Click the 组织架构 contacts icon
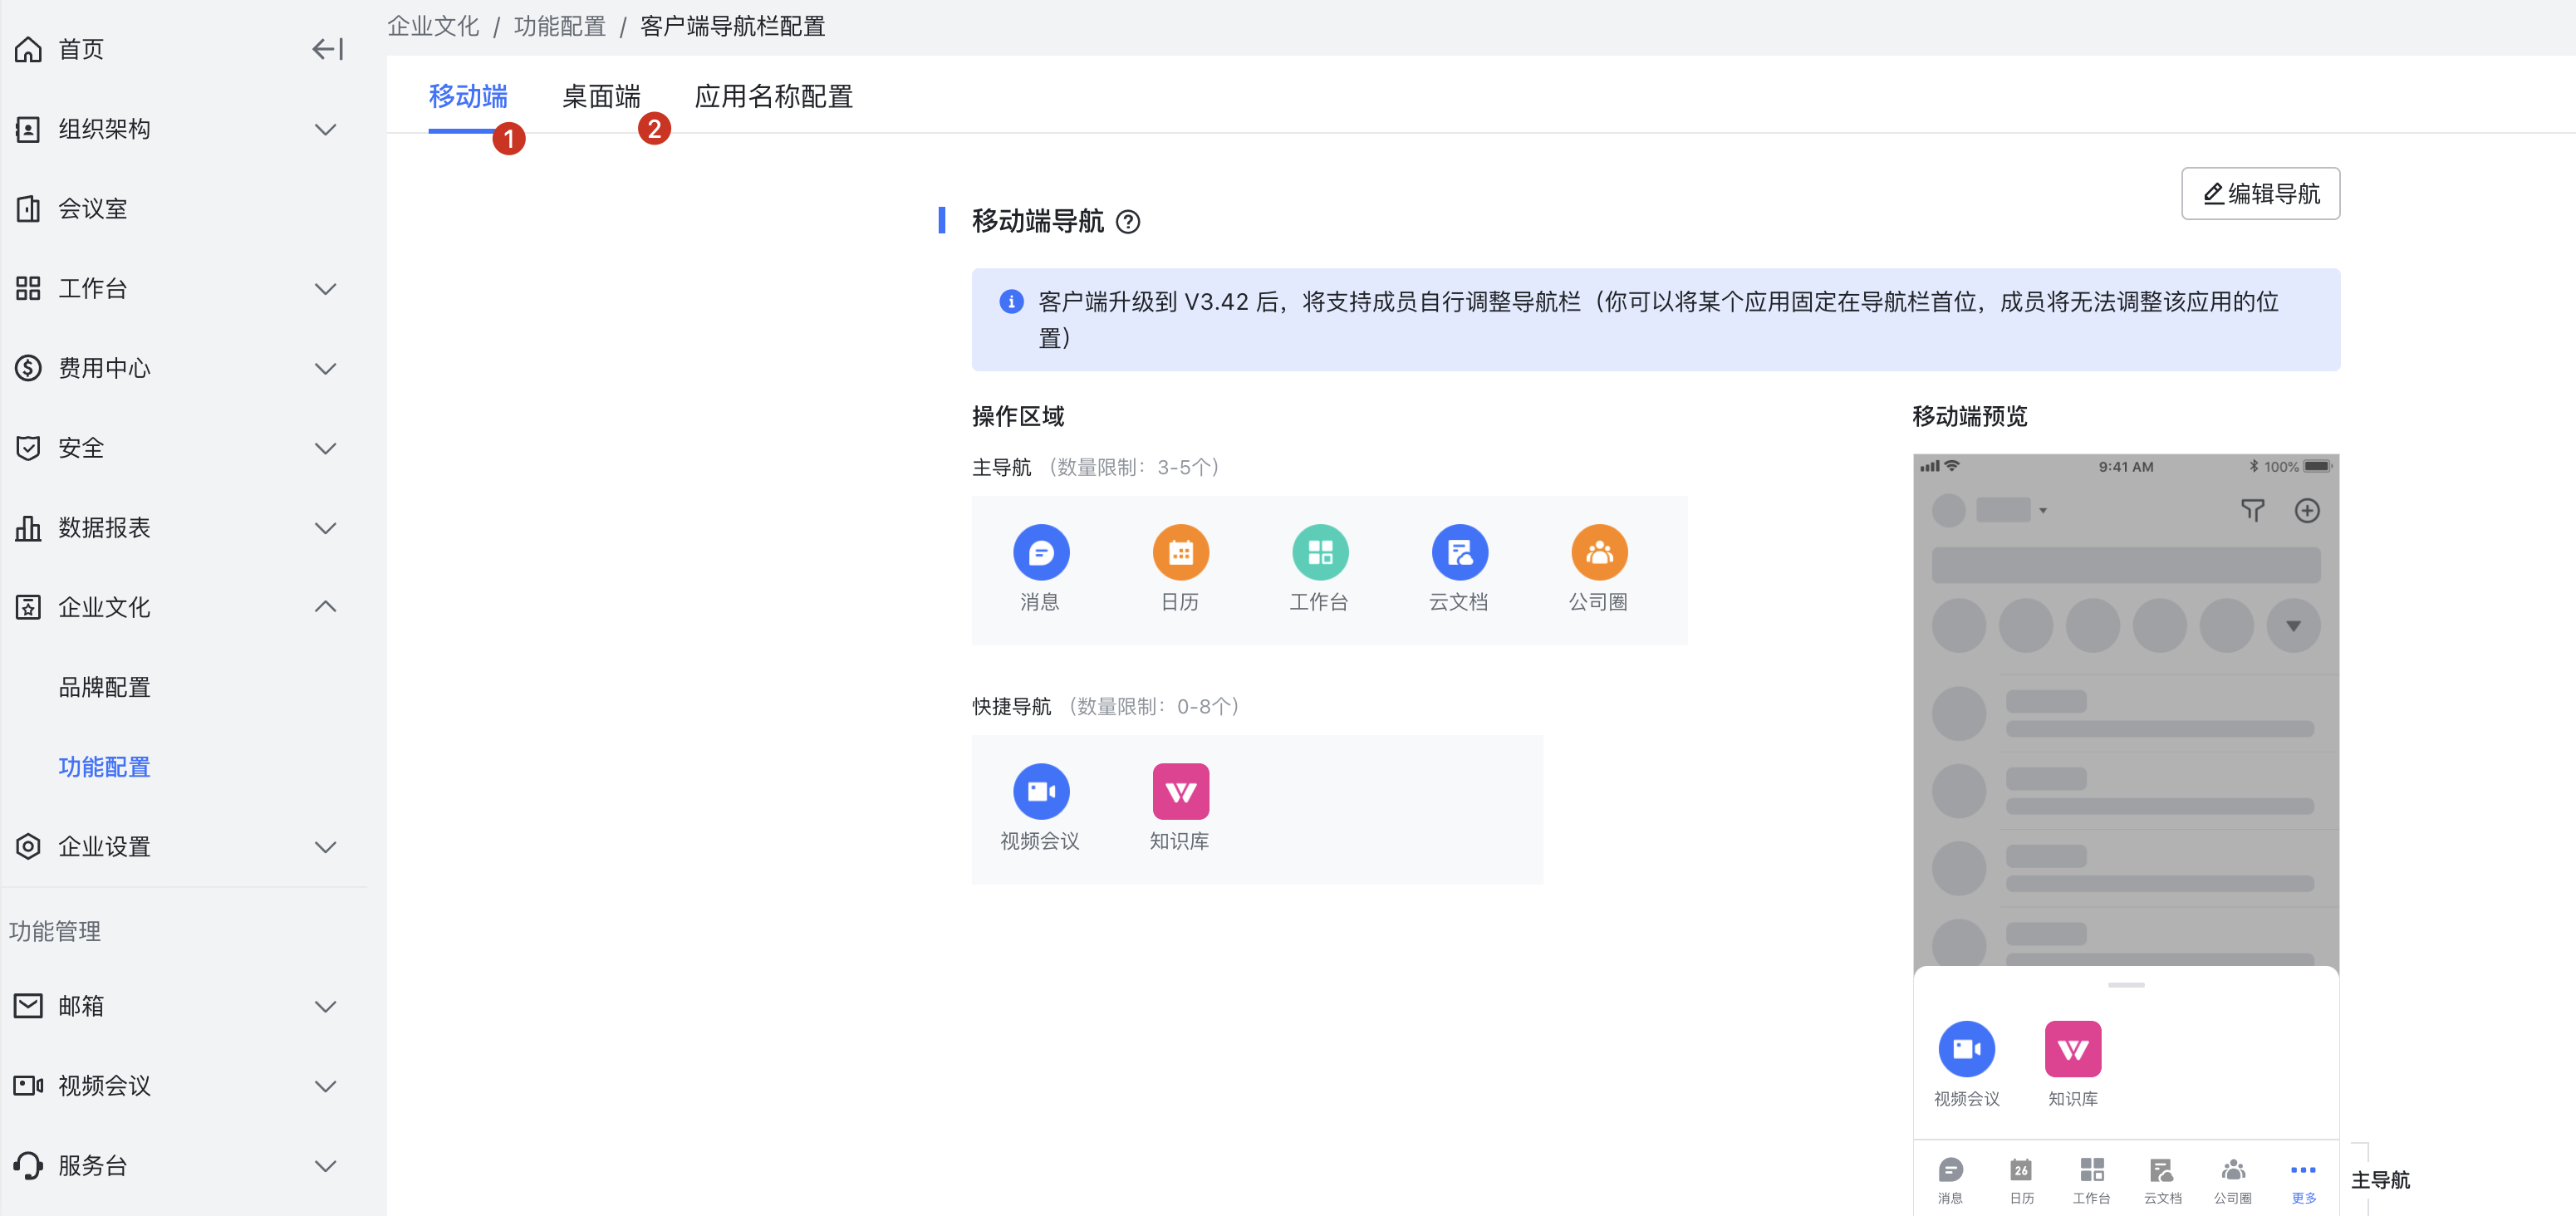 coord(28,129)
